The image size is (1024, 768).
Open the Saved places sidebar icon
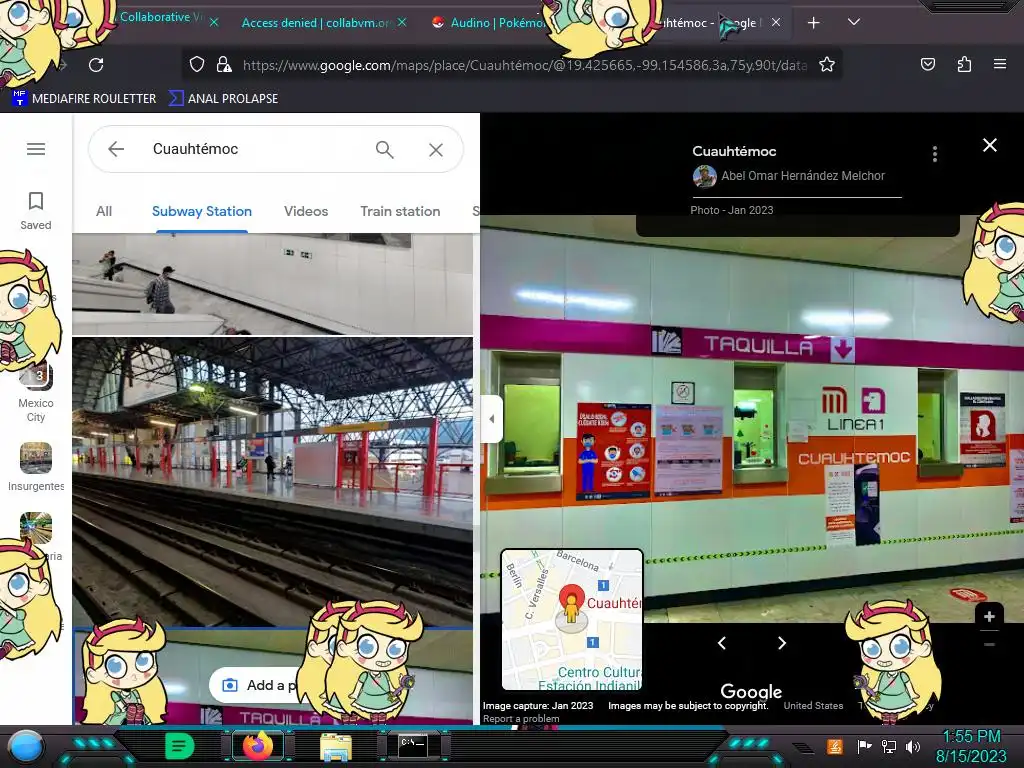click(x=36, y=210)
